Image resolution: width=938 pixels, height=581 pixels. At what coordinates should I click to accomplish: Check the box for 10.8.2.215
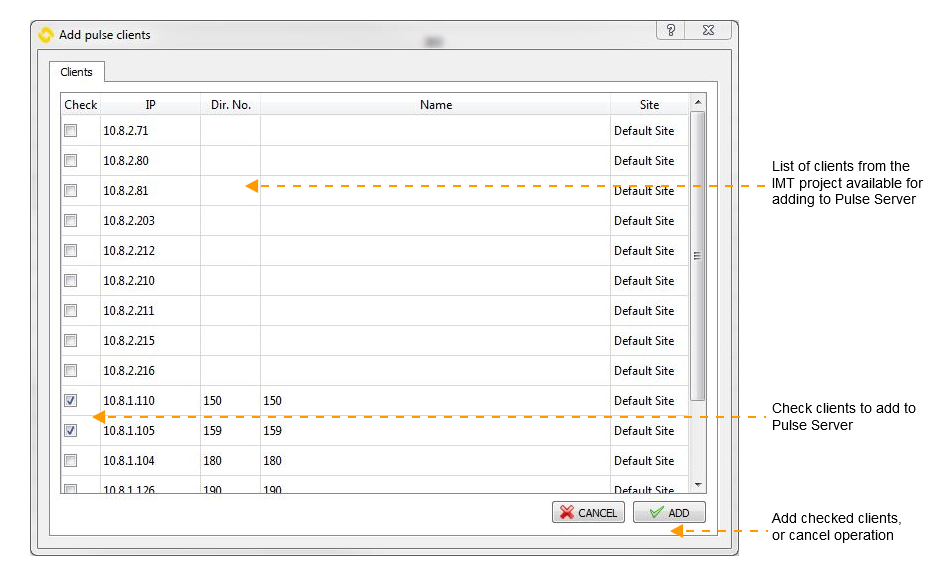[71, 340]
